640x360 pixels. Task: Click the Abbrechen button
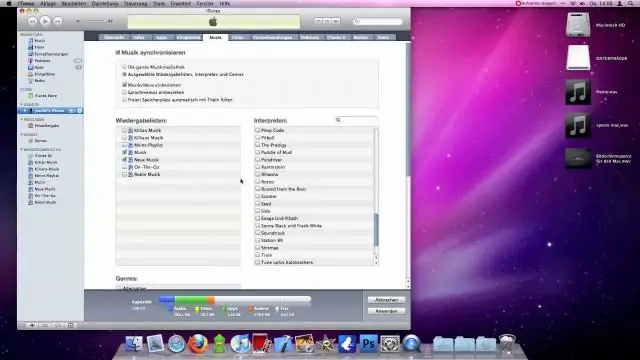point(386,300)
